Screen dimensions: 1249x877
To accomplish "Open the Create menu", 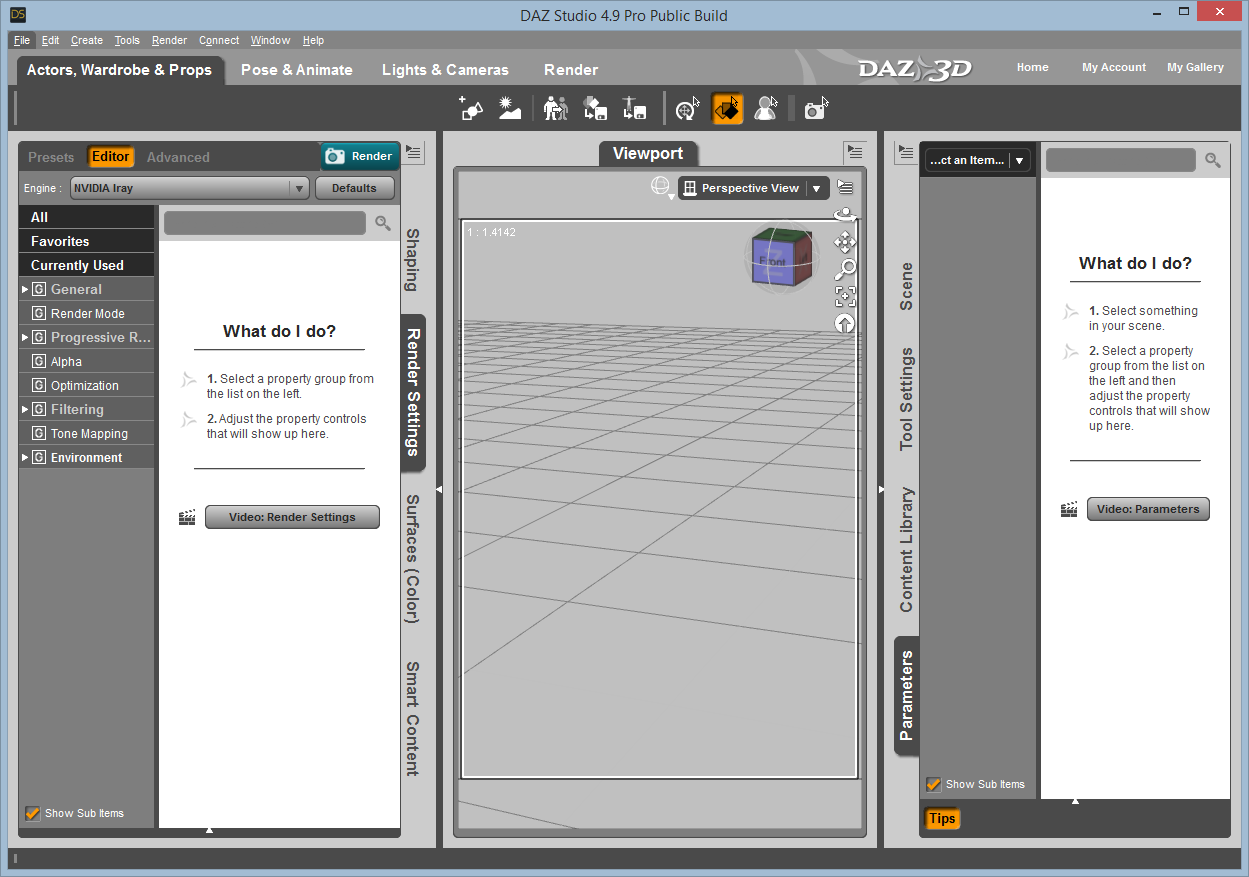I will click(87, 40).
